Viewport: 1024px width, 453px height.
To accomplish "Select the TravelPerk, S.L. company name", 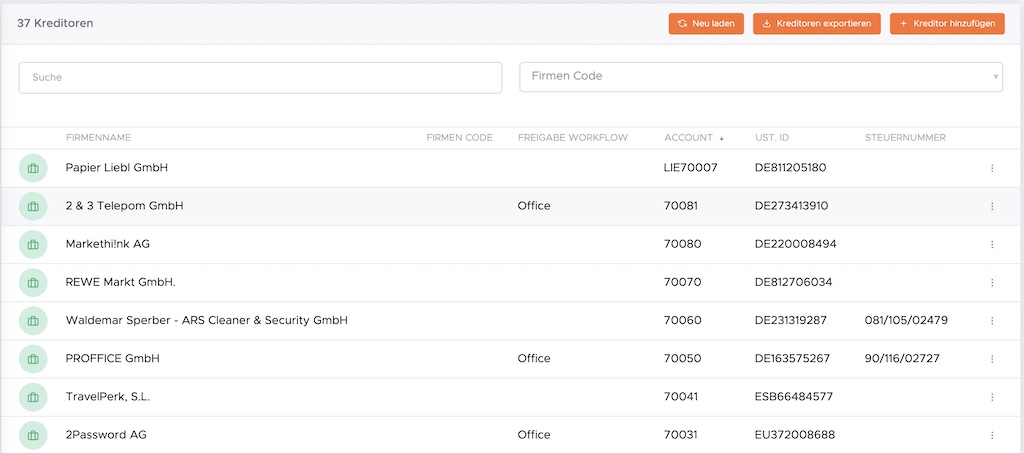I will click(x=107, y=397).
